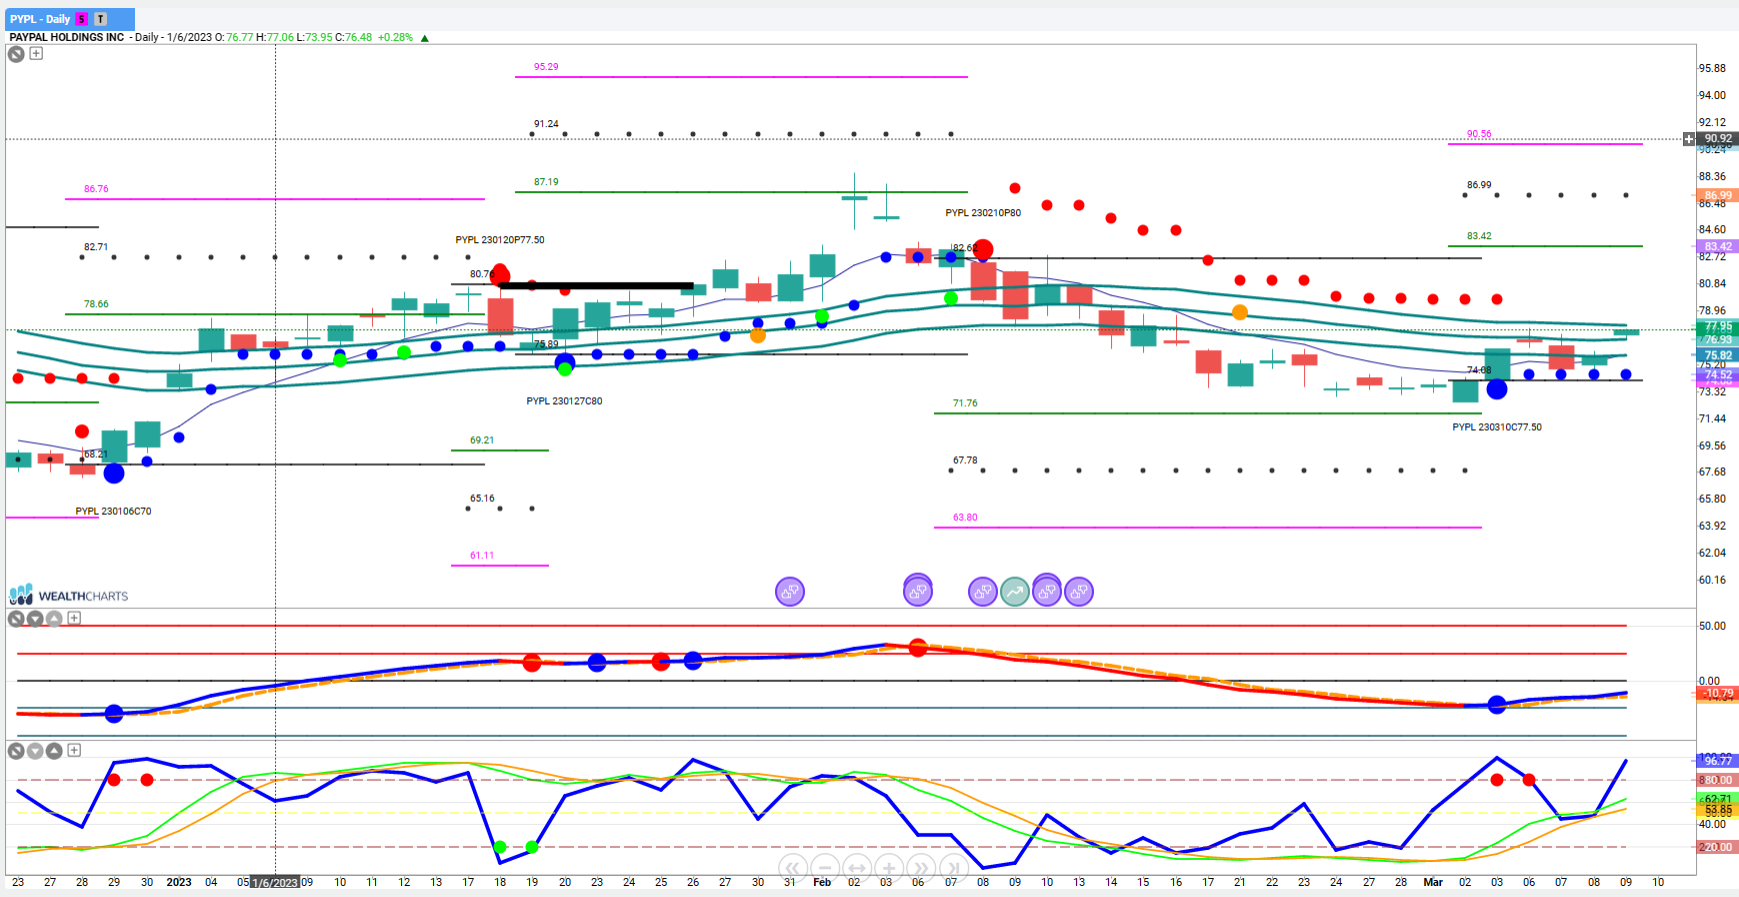Viewport: 1739px width, 897px height.
Task: Zoom out using the minus circle control
Action: [x=824, y=868]
